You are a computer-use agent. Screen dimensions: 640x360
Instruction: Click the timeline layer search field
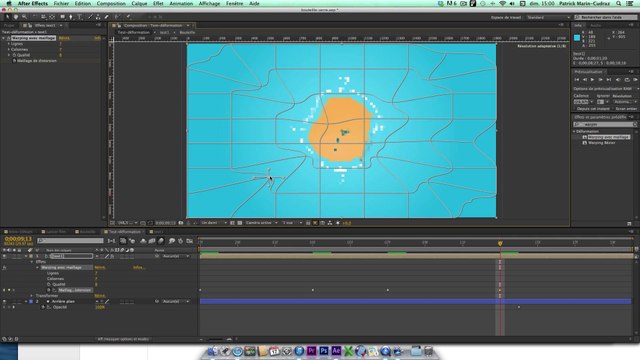(x=70, y=241)
